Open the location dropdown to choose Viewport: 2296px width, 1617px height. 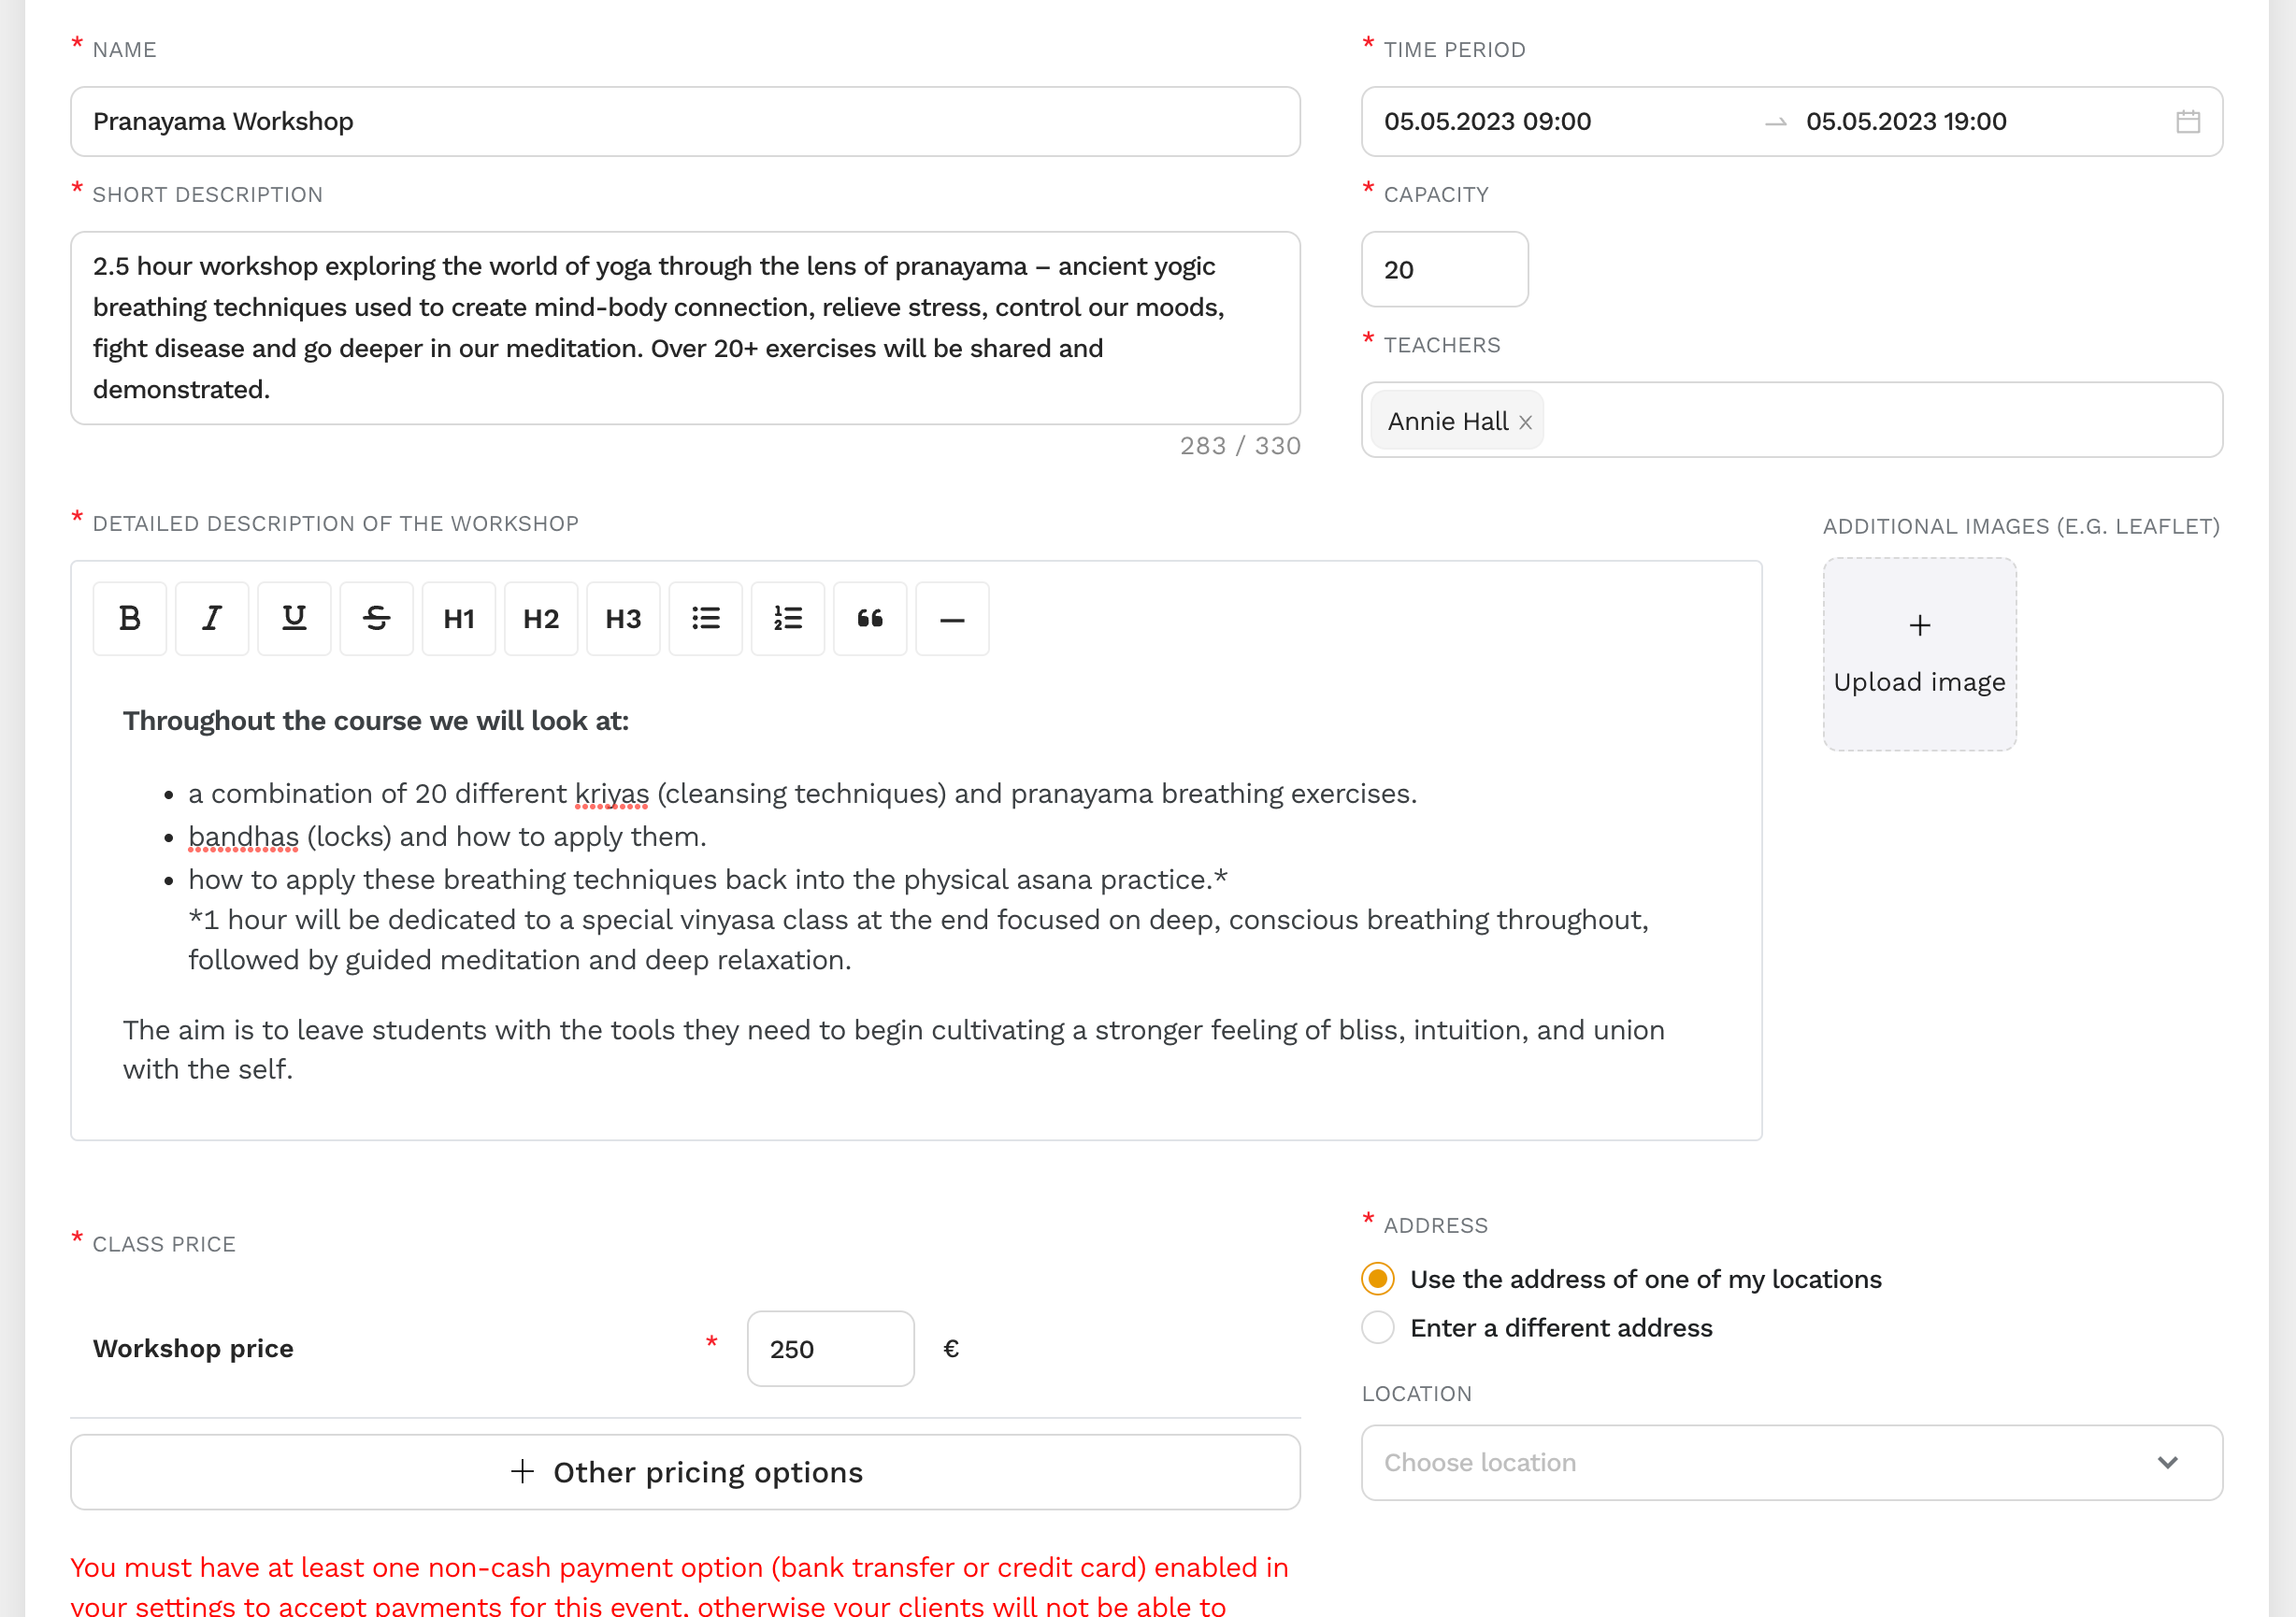point(1792,1461)
